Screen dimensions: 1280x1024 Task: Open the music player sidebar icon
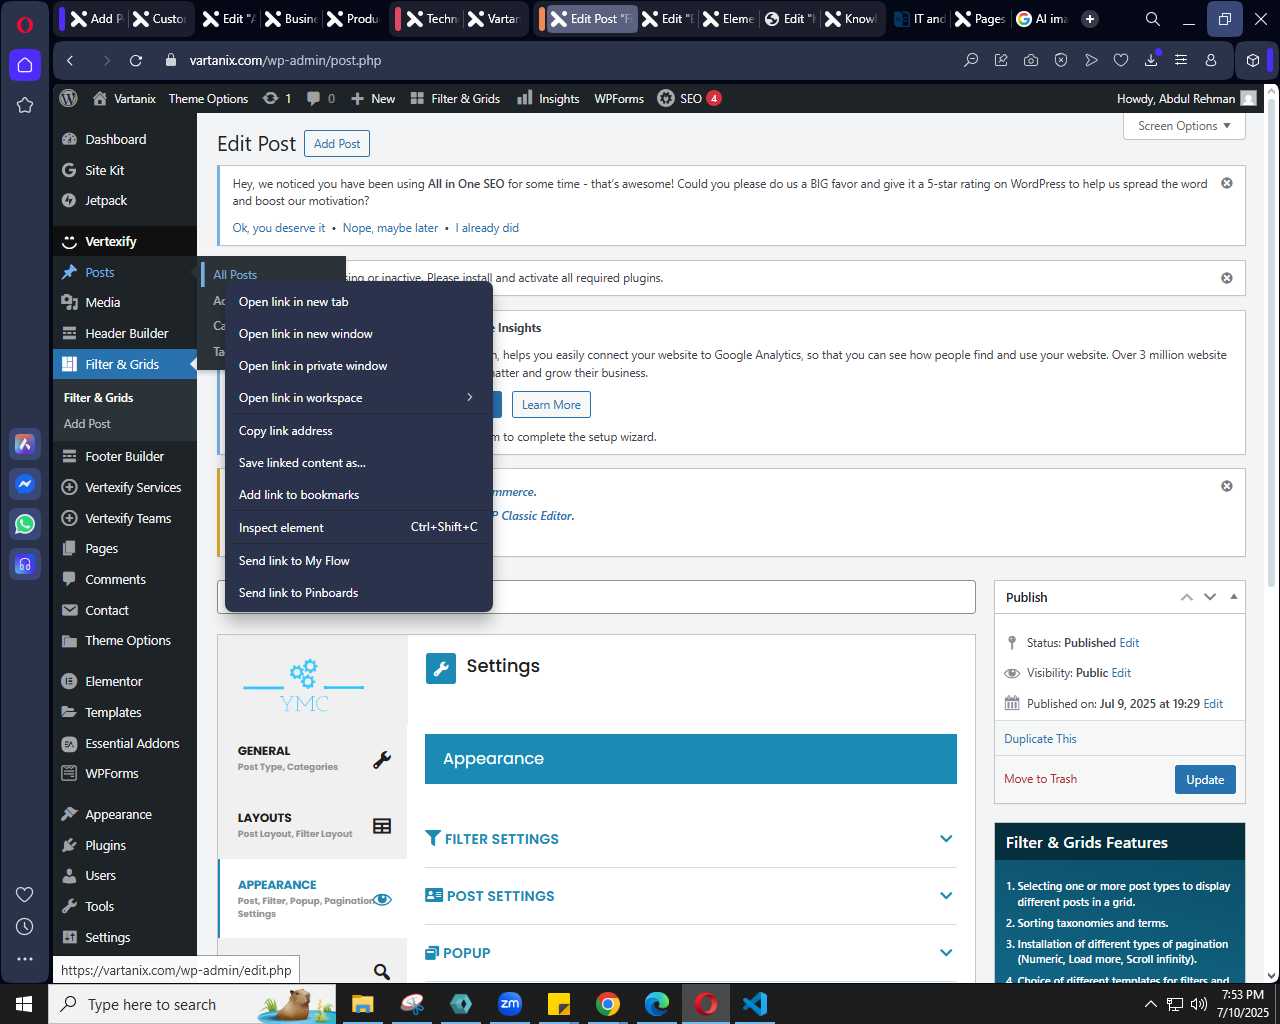click(x=25, y=564)
